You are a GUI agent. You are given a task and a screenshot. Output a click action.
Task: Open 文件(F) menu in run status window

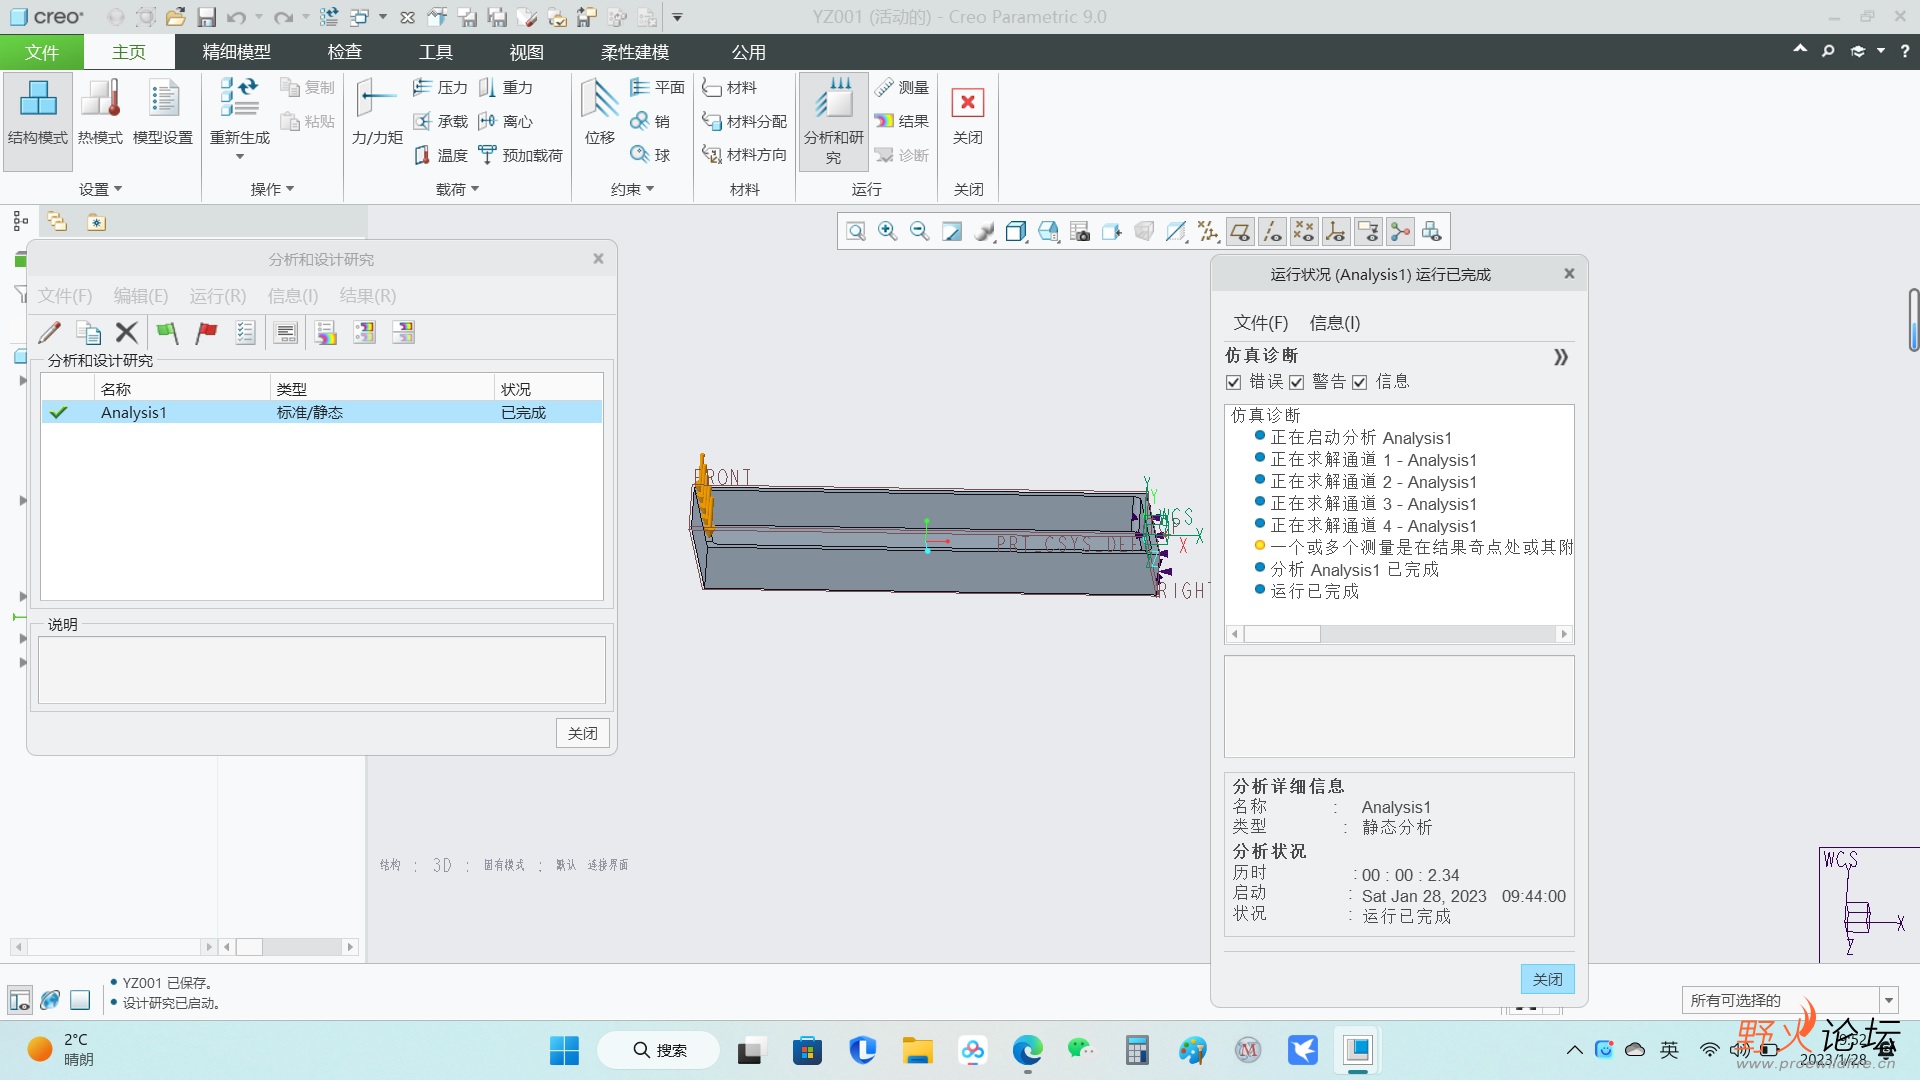coord(1261,323)
